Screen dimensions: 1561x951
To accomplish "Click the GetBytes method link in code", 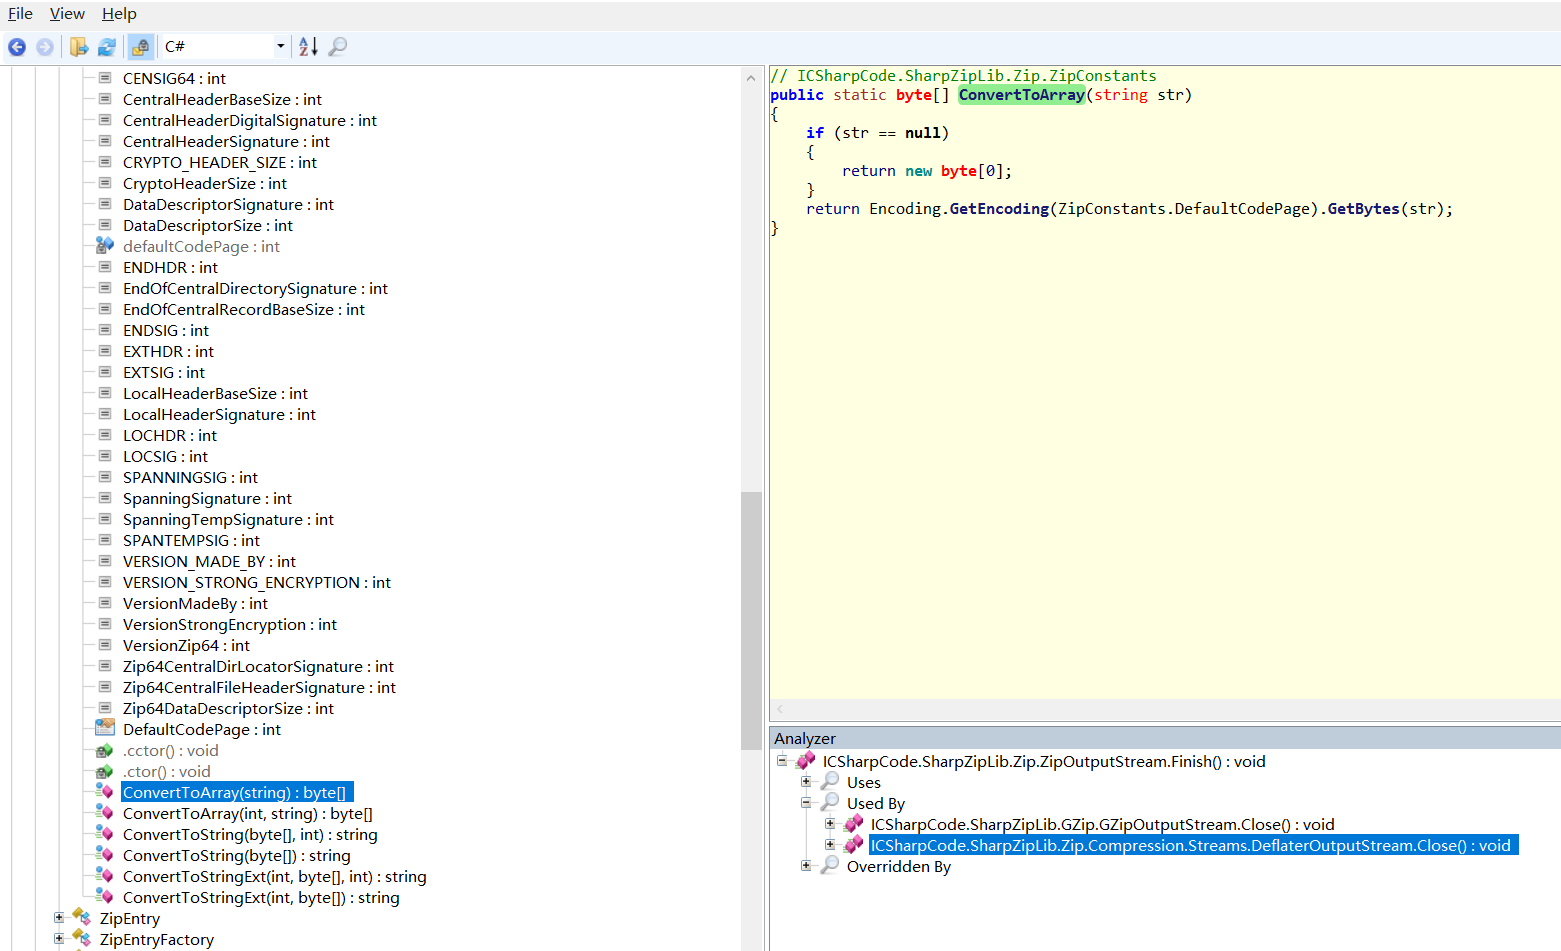I will coord(1363,209).
